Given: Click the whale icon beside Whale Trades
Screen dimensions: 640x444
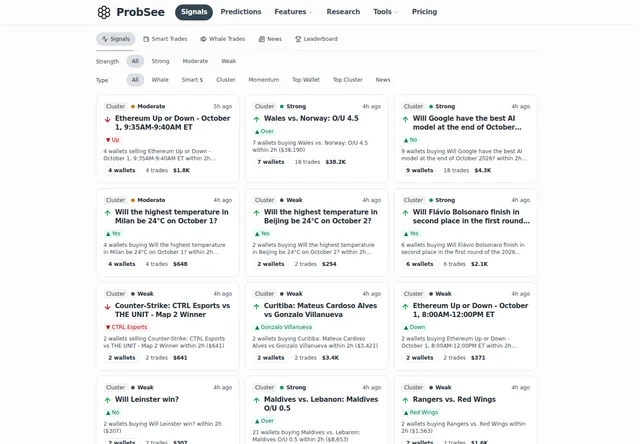Looking at the screenshot, I should point(203,39).
